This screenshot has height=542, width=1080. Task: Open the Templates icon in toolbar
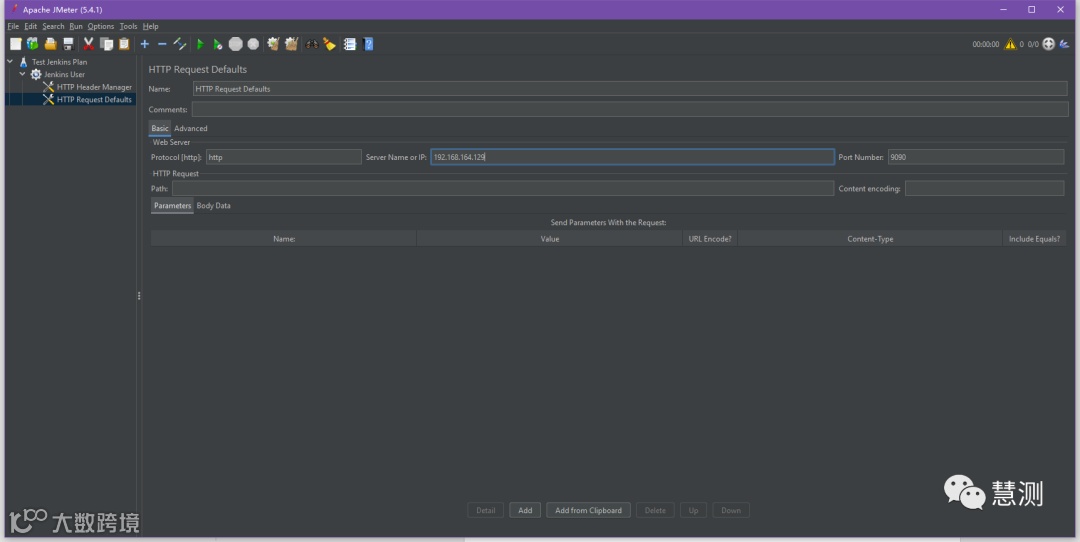32,44
